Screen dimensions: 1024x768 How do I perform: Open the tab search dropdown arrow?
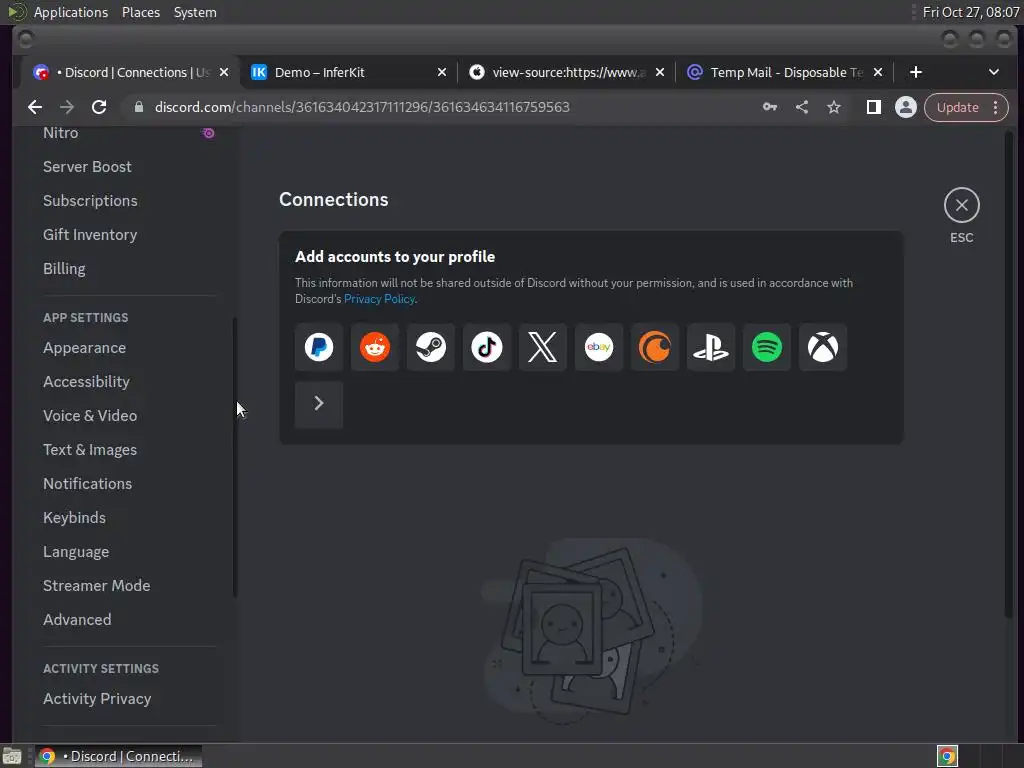pos(994,72)
